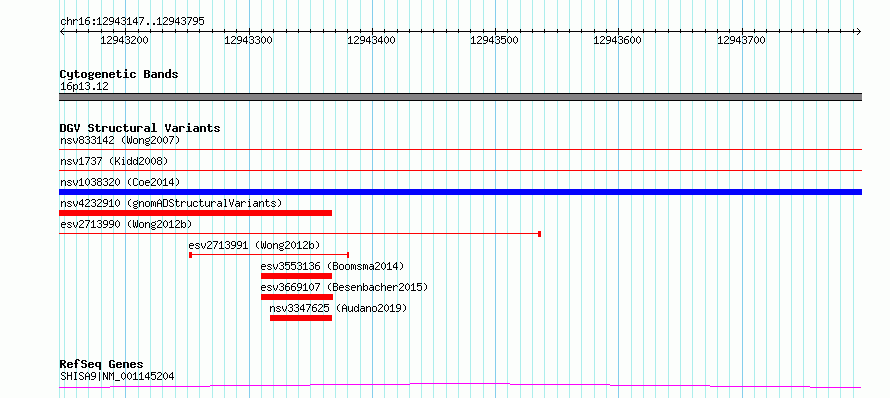Click the red esv3669107 variant bar

coord(297,297)
